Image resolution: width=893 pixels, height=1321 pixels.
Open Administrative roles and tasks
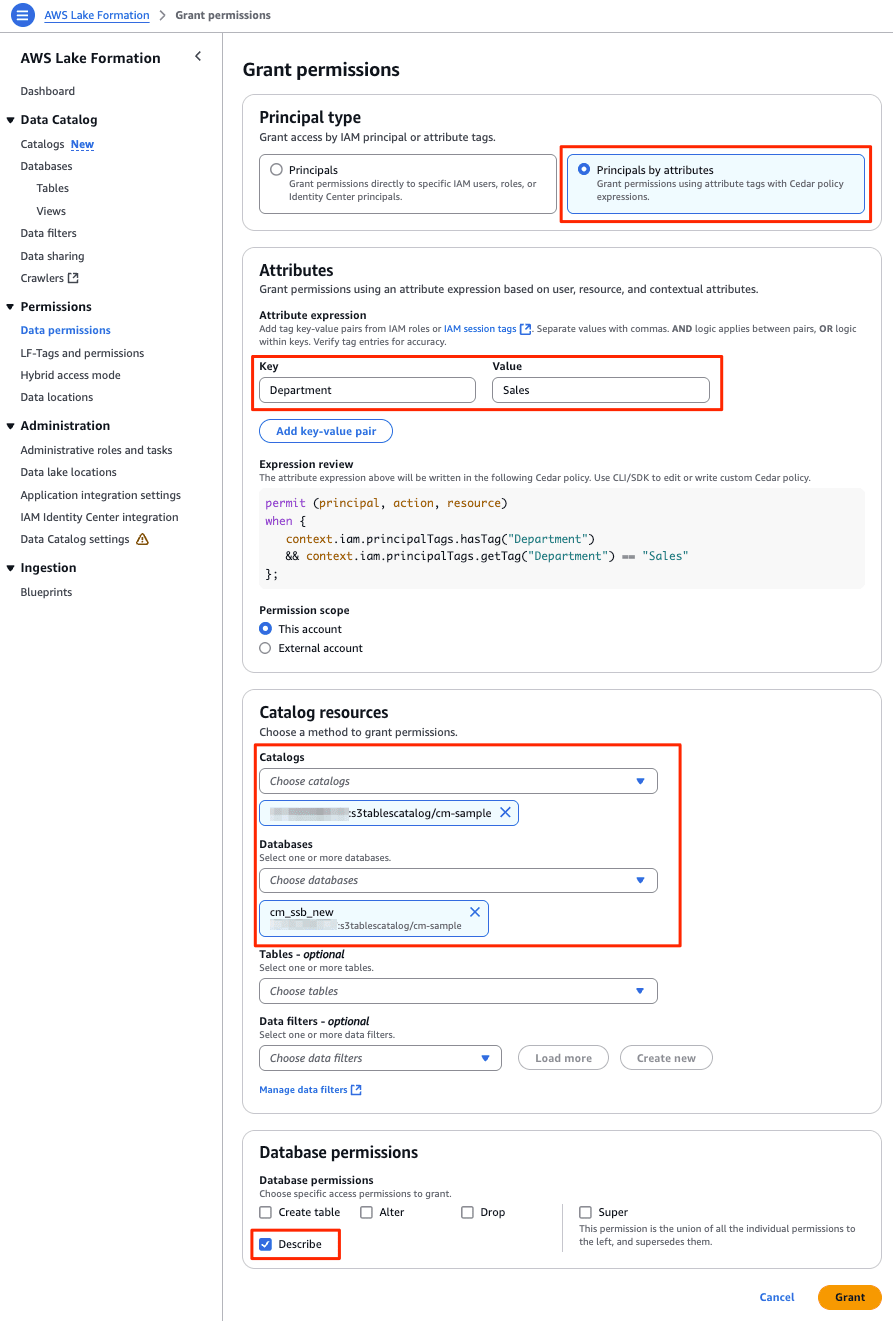pyautogui.click(x=96, y=450)
